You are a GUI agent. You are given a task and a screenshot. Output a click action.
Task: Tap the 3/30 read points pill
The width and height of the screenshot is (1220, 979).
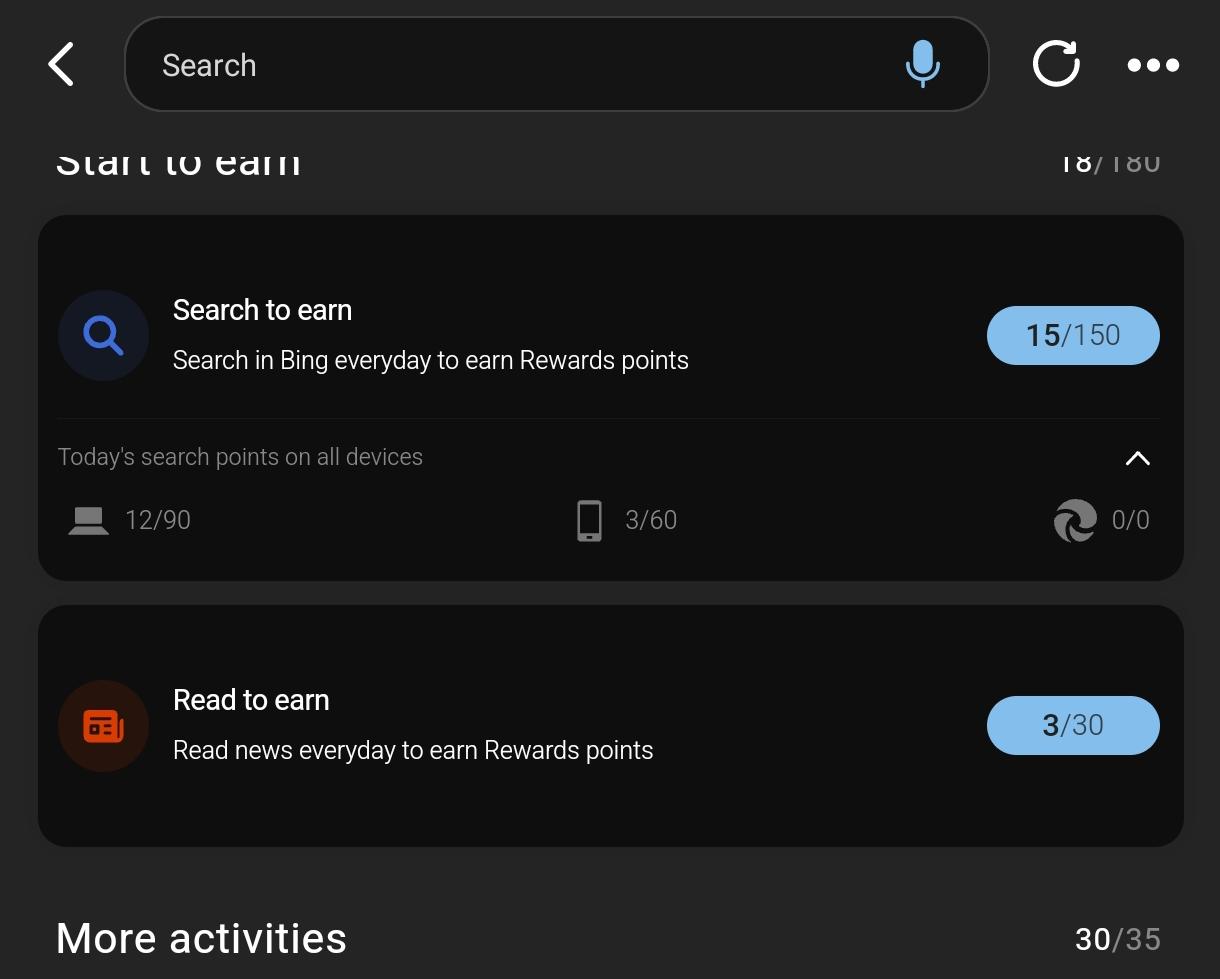click(x=1073, y=726)
